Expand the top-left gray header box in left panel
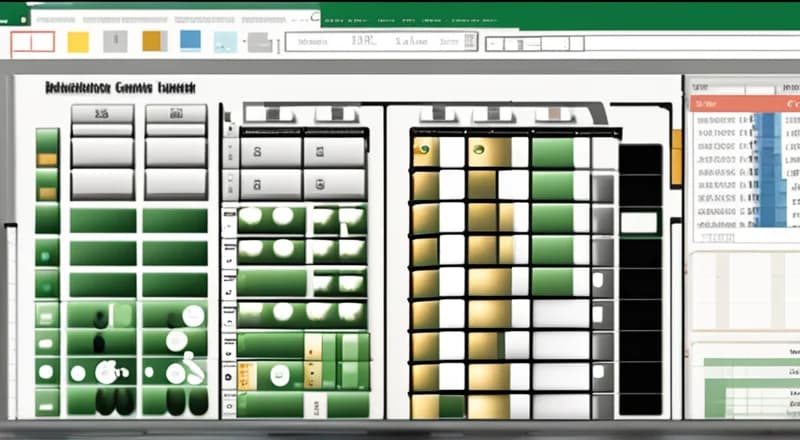Screen dimensions: 800x440 [x=101, y=113]
